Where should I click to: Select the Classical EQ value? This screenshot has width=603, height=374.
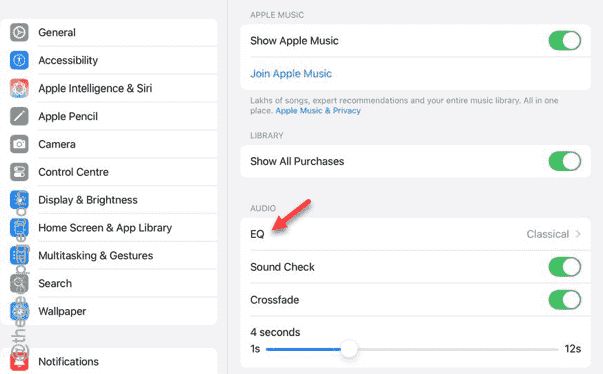pos(548,234)
